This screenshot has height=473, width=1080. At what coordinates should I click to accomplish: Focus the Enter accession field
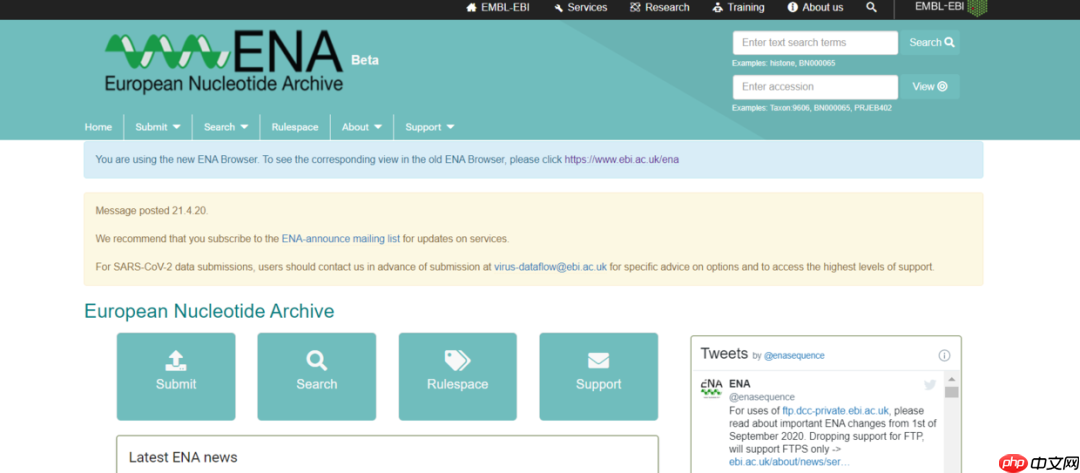coord(816,87)
